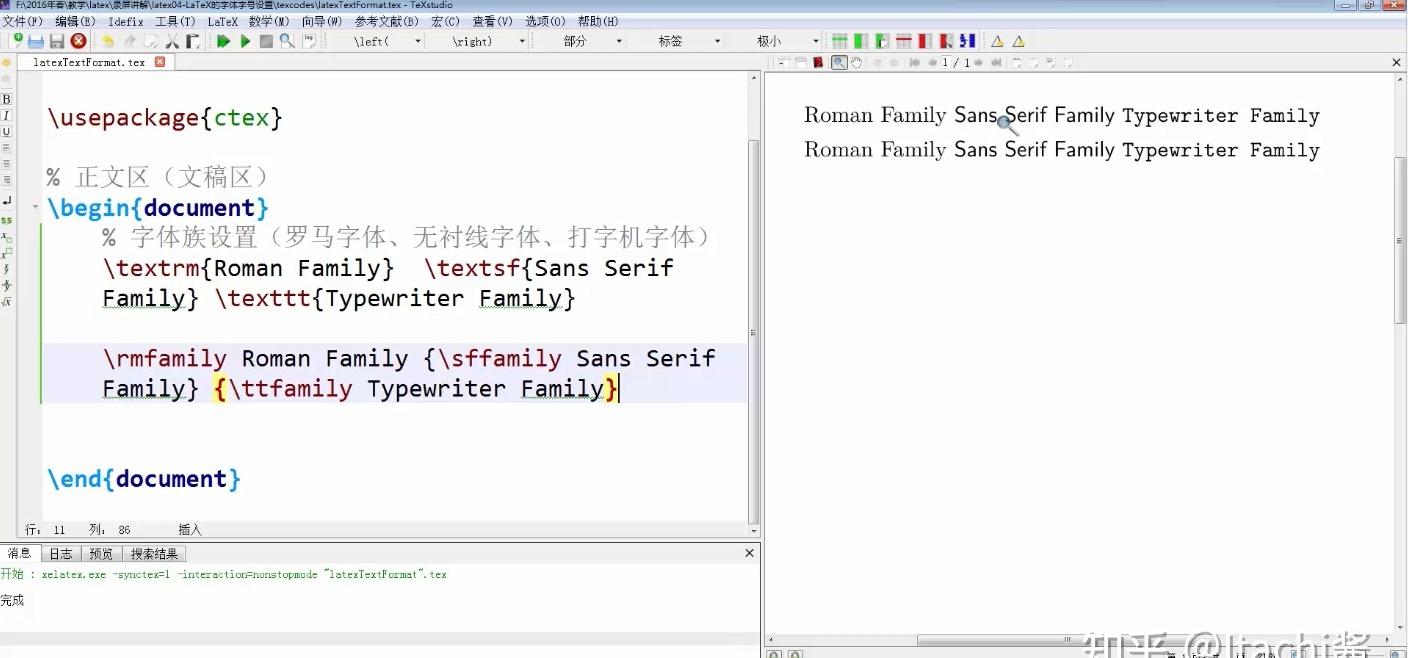
Task: Apply italic using the I sidebar icon
Action: [x=6, y=116]
